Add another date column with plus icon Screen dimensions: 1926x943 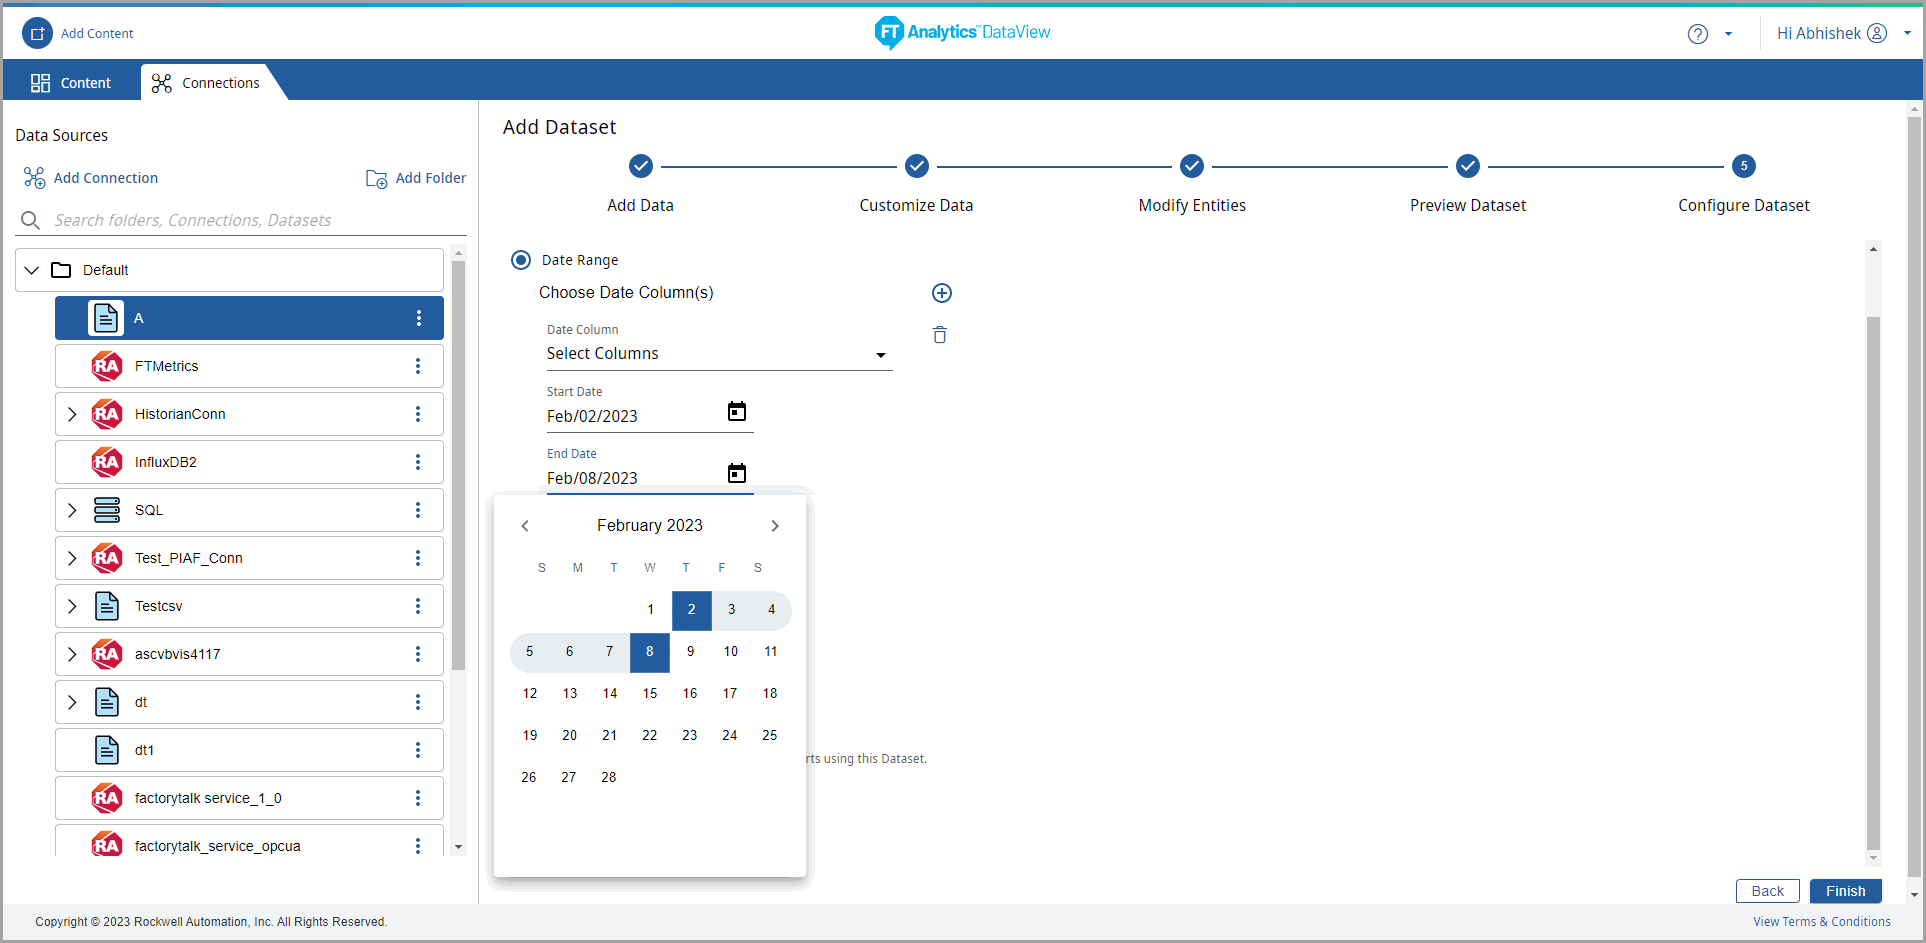point(941,293)
